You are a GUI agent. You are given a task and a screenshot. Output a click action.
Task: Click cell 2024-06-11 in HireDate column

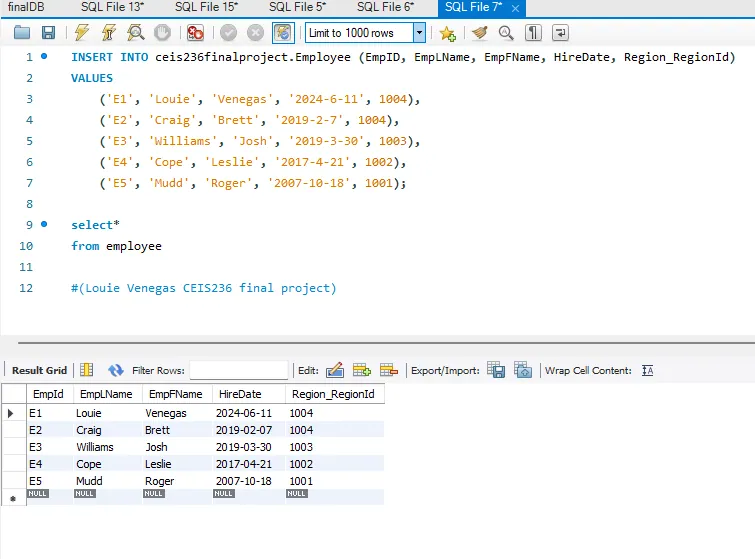coord(248,413)
